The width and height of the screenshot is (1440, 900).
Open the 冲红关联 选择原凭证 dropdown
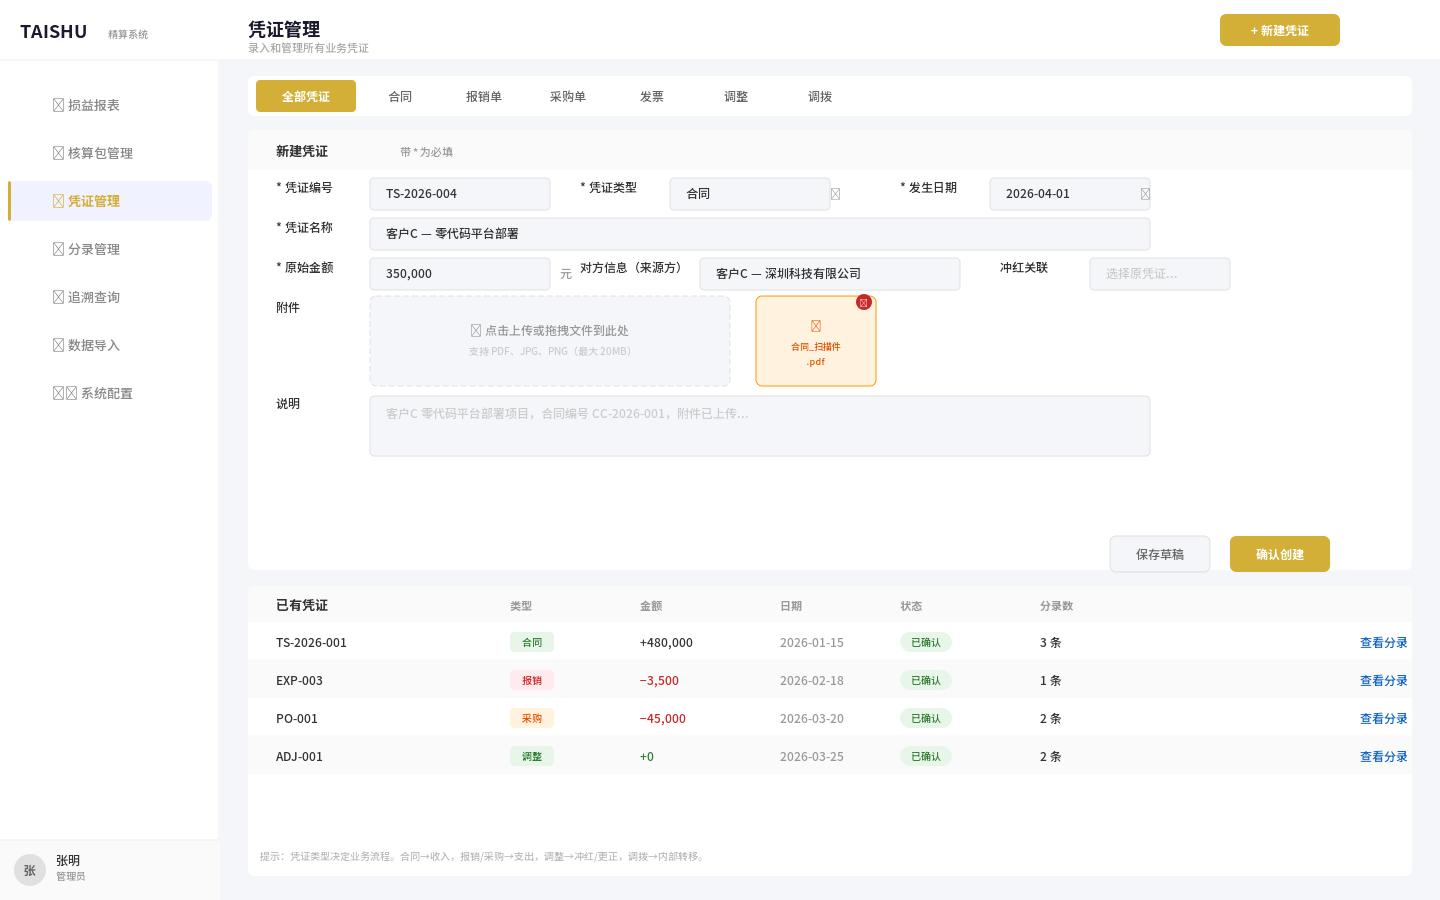coord(1160,274)
